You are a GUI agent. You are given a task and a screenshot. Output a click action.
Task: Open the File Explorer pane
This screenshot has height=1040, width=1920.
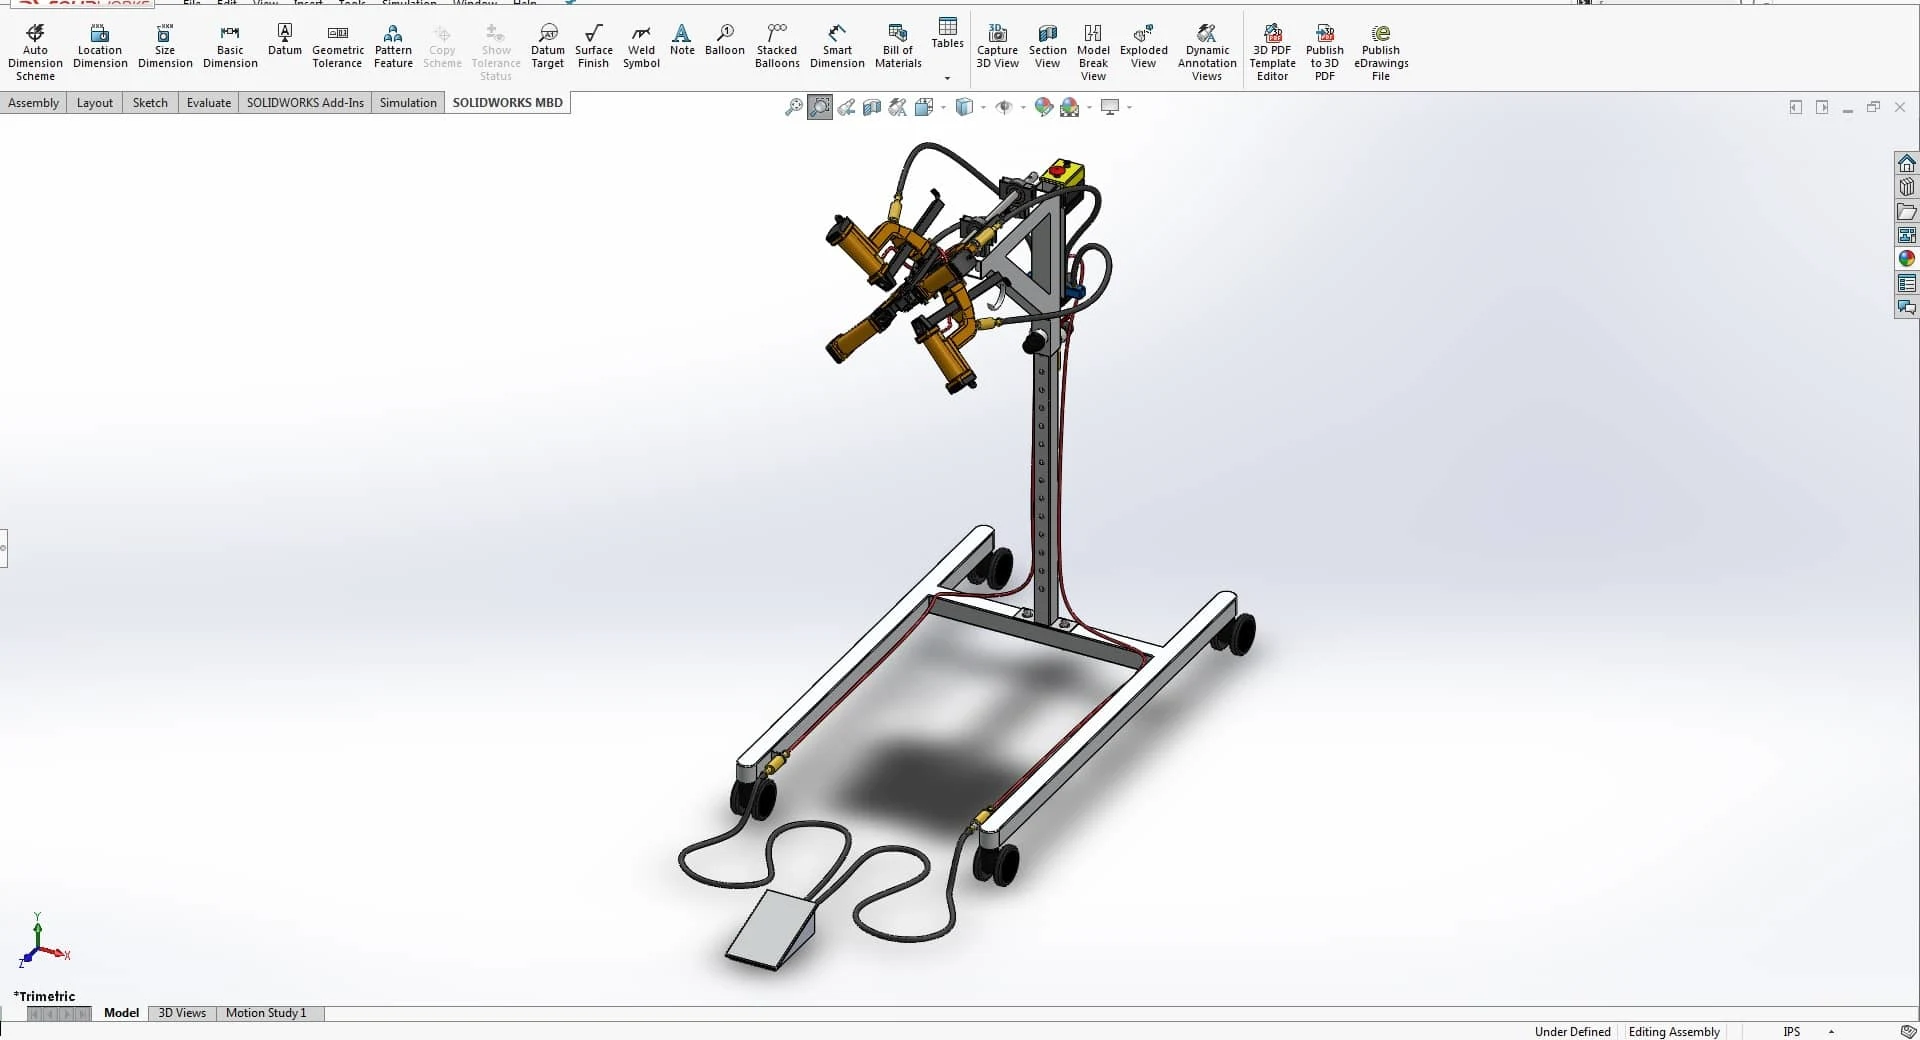[1907, 211]
